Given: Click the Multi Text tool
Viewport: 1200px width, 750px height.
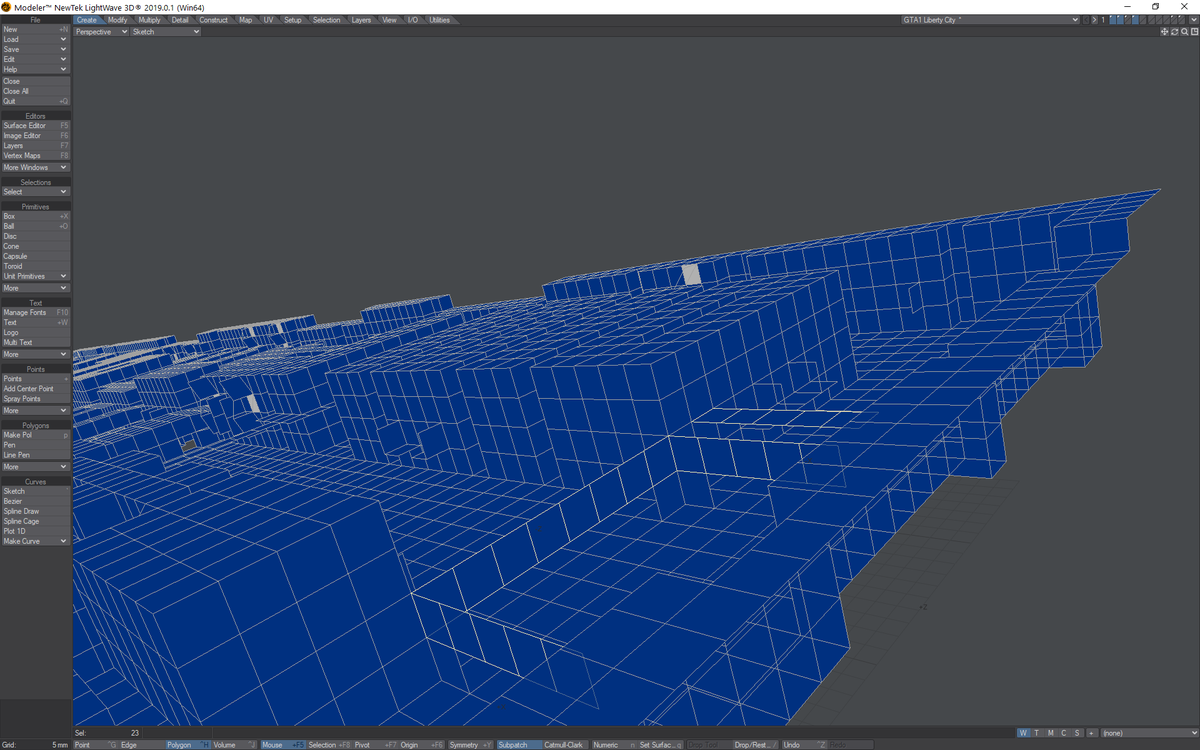Looking at the screenshot, I should pos(35,342).
